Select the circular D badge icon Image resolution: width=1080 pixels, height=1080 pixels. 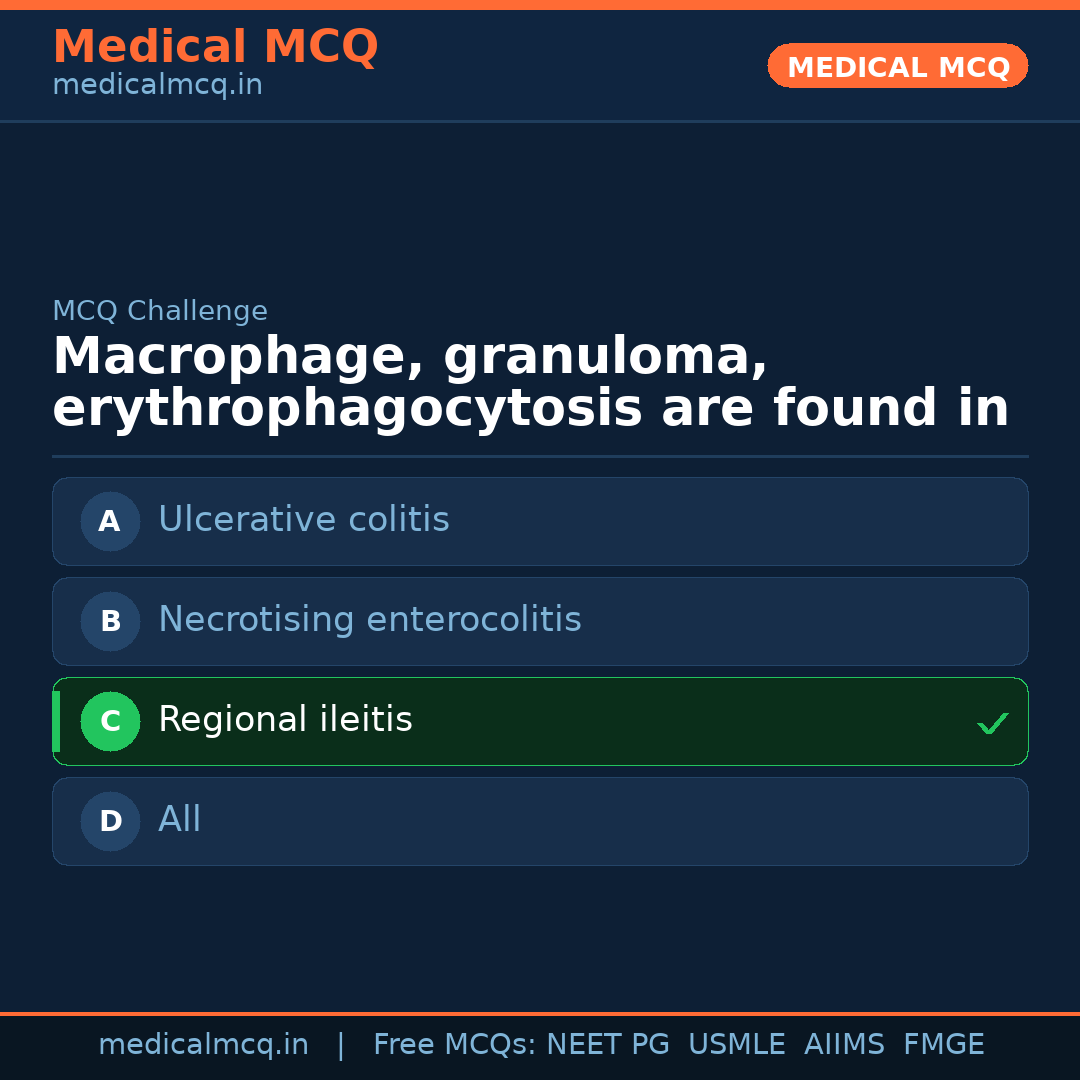pyautogui.click(x=110, y=821)
